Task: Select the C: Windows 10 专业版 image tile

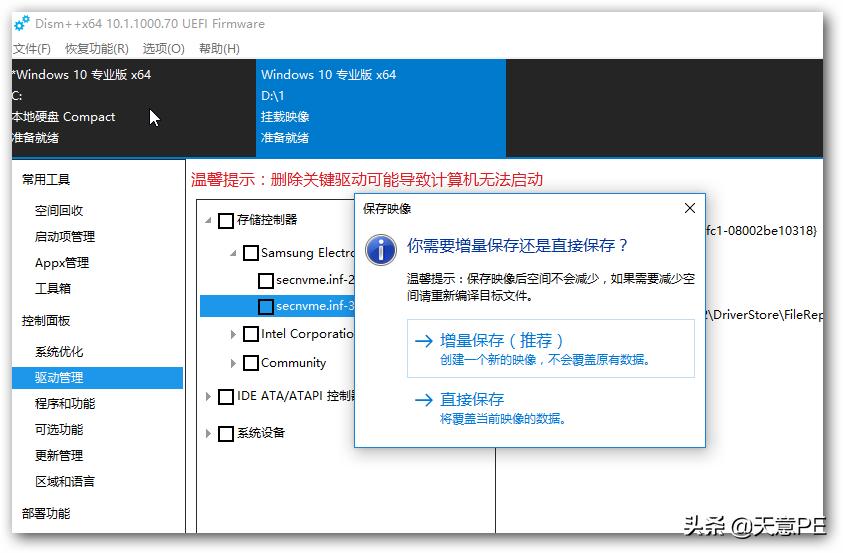Action: 133,107
